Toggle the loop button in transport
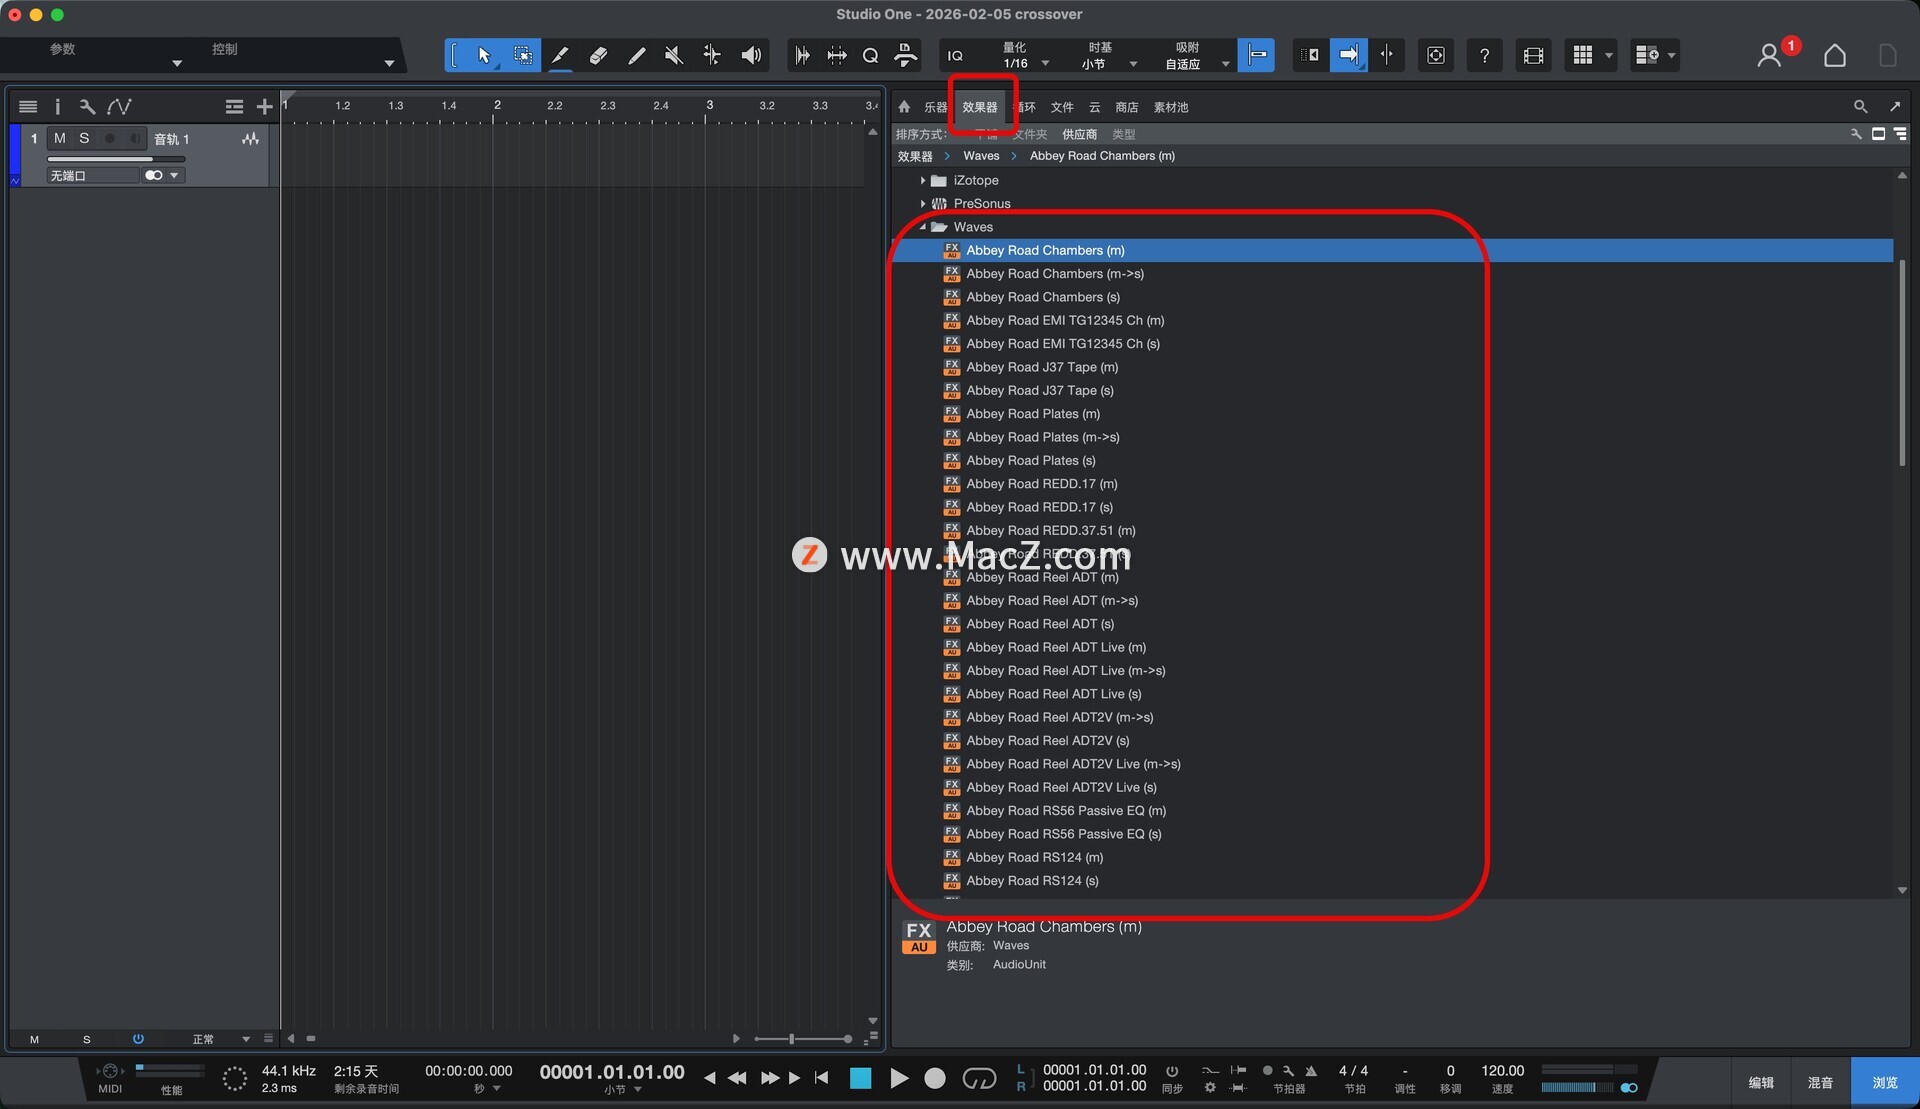1920x1109 pixels. tap(979, 1078)
